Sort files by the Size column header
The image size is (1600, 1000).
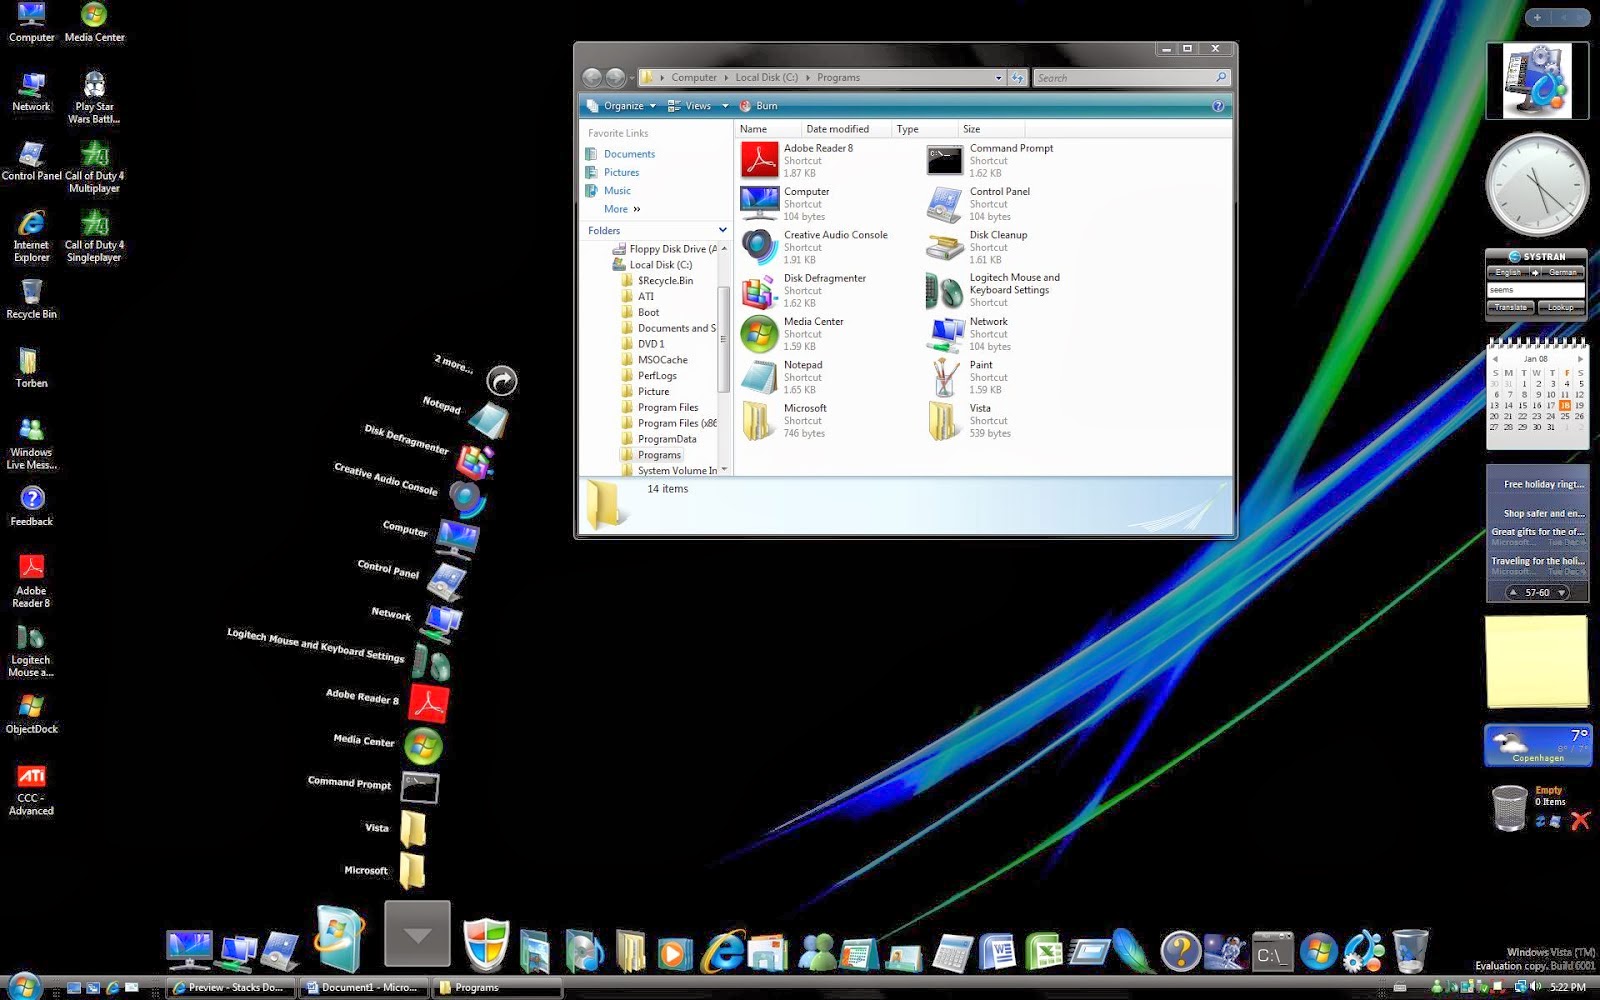(990, 129)
